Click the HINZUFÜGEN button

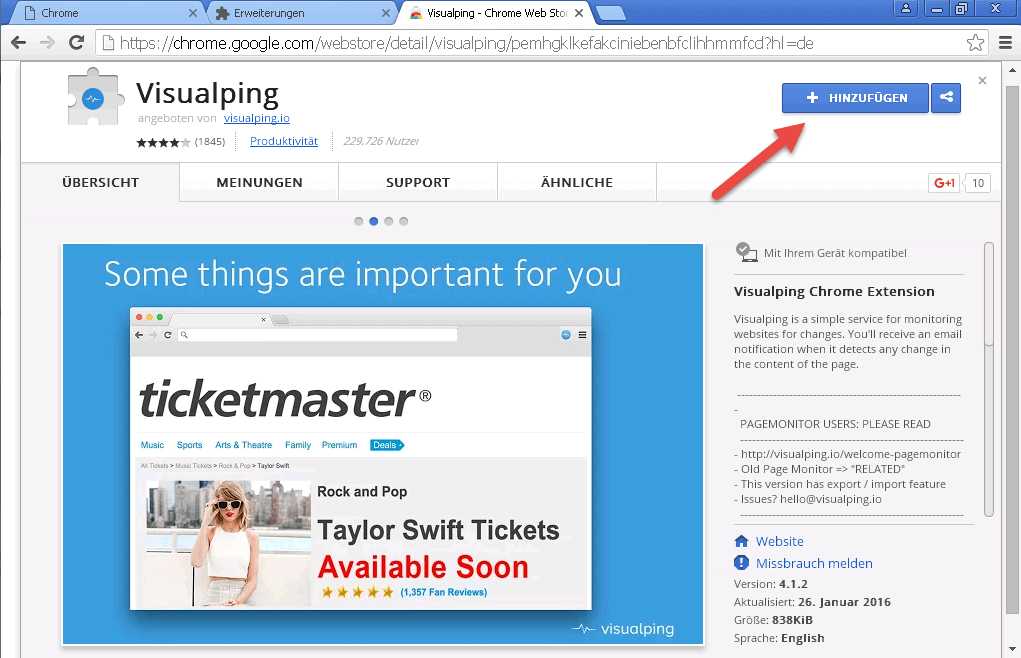tap(855, 98)
